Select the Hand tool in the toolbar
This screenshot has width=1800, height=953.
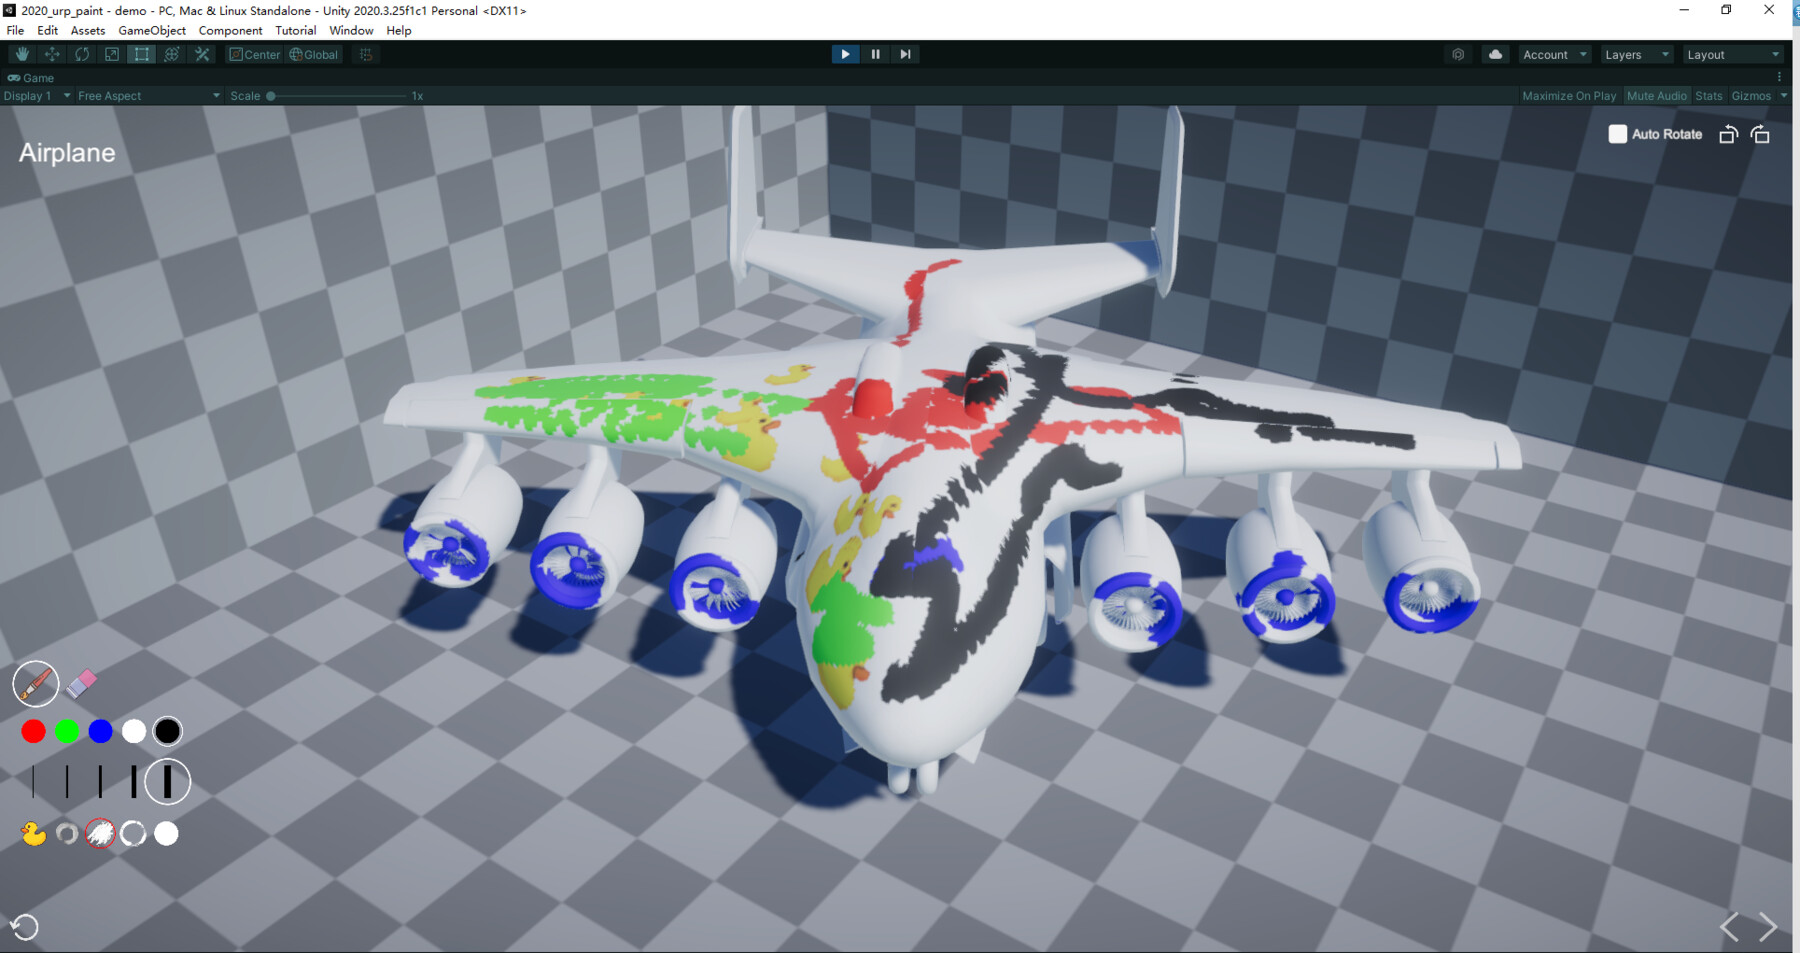pyautogui.click(x=21, y=54)
